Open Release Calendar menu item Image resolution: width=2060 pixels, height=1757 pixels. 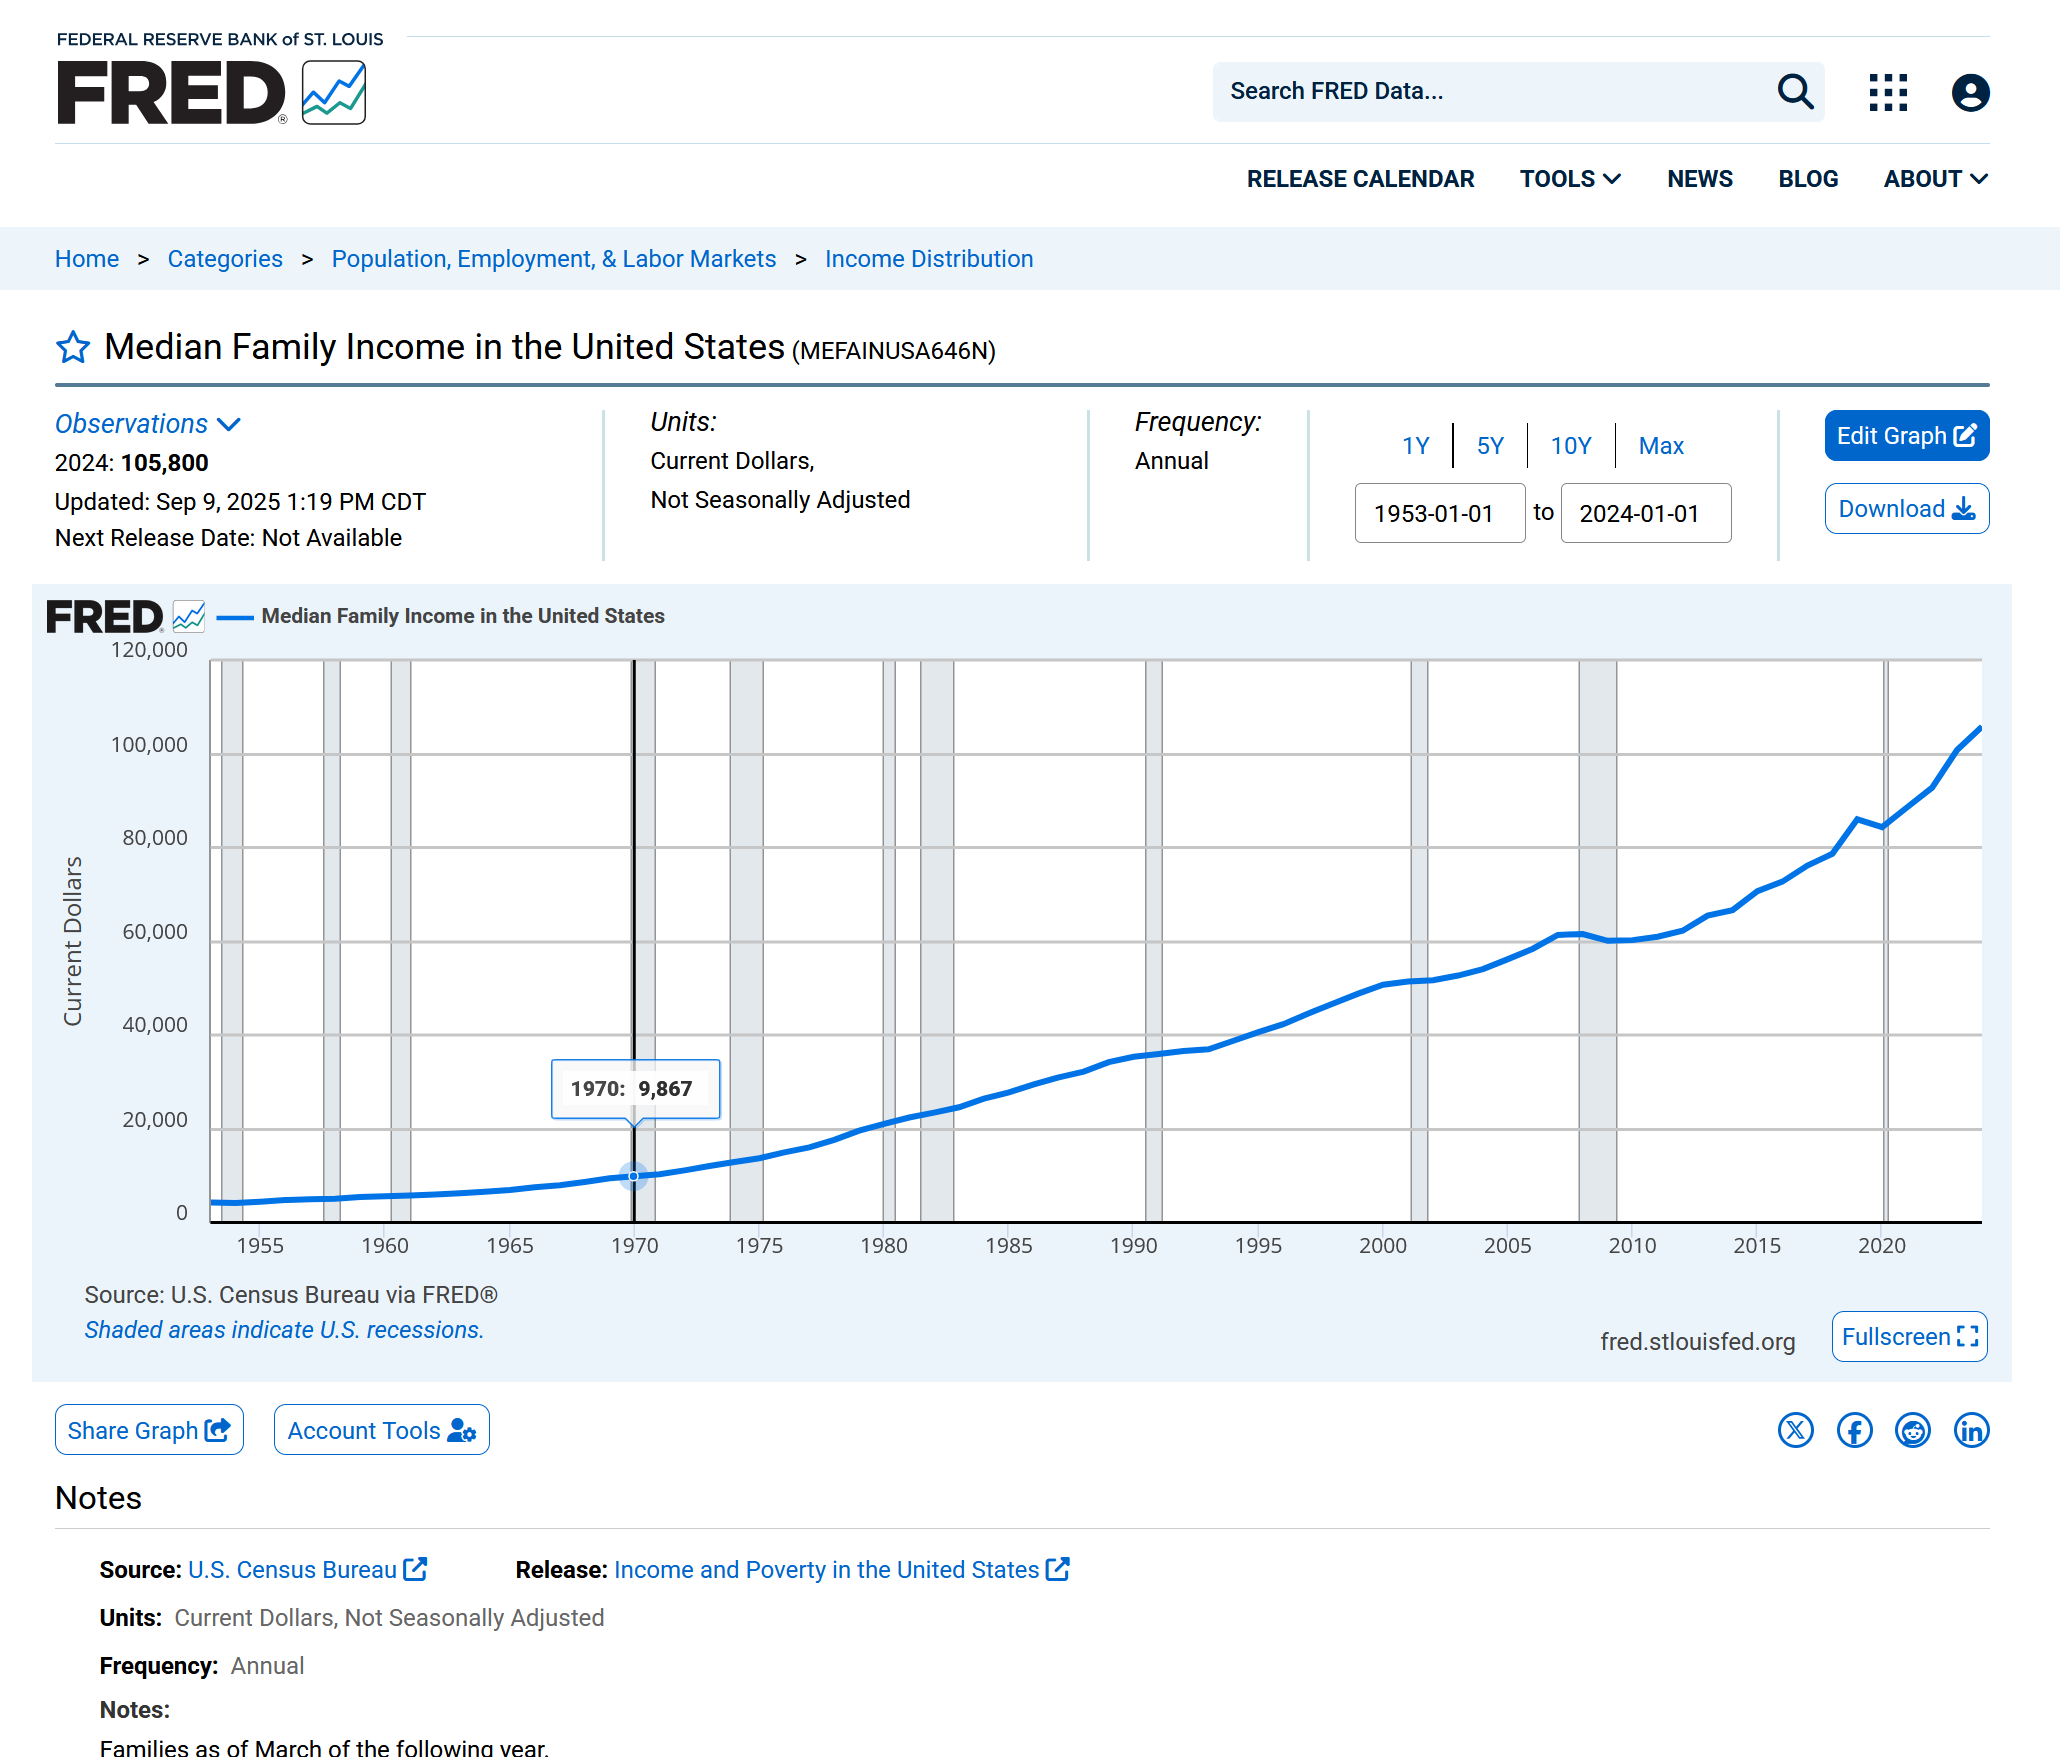(x=1360, y=179)
